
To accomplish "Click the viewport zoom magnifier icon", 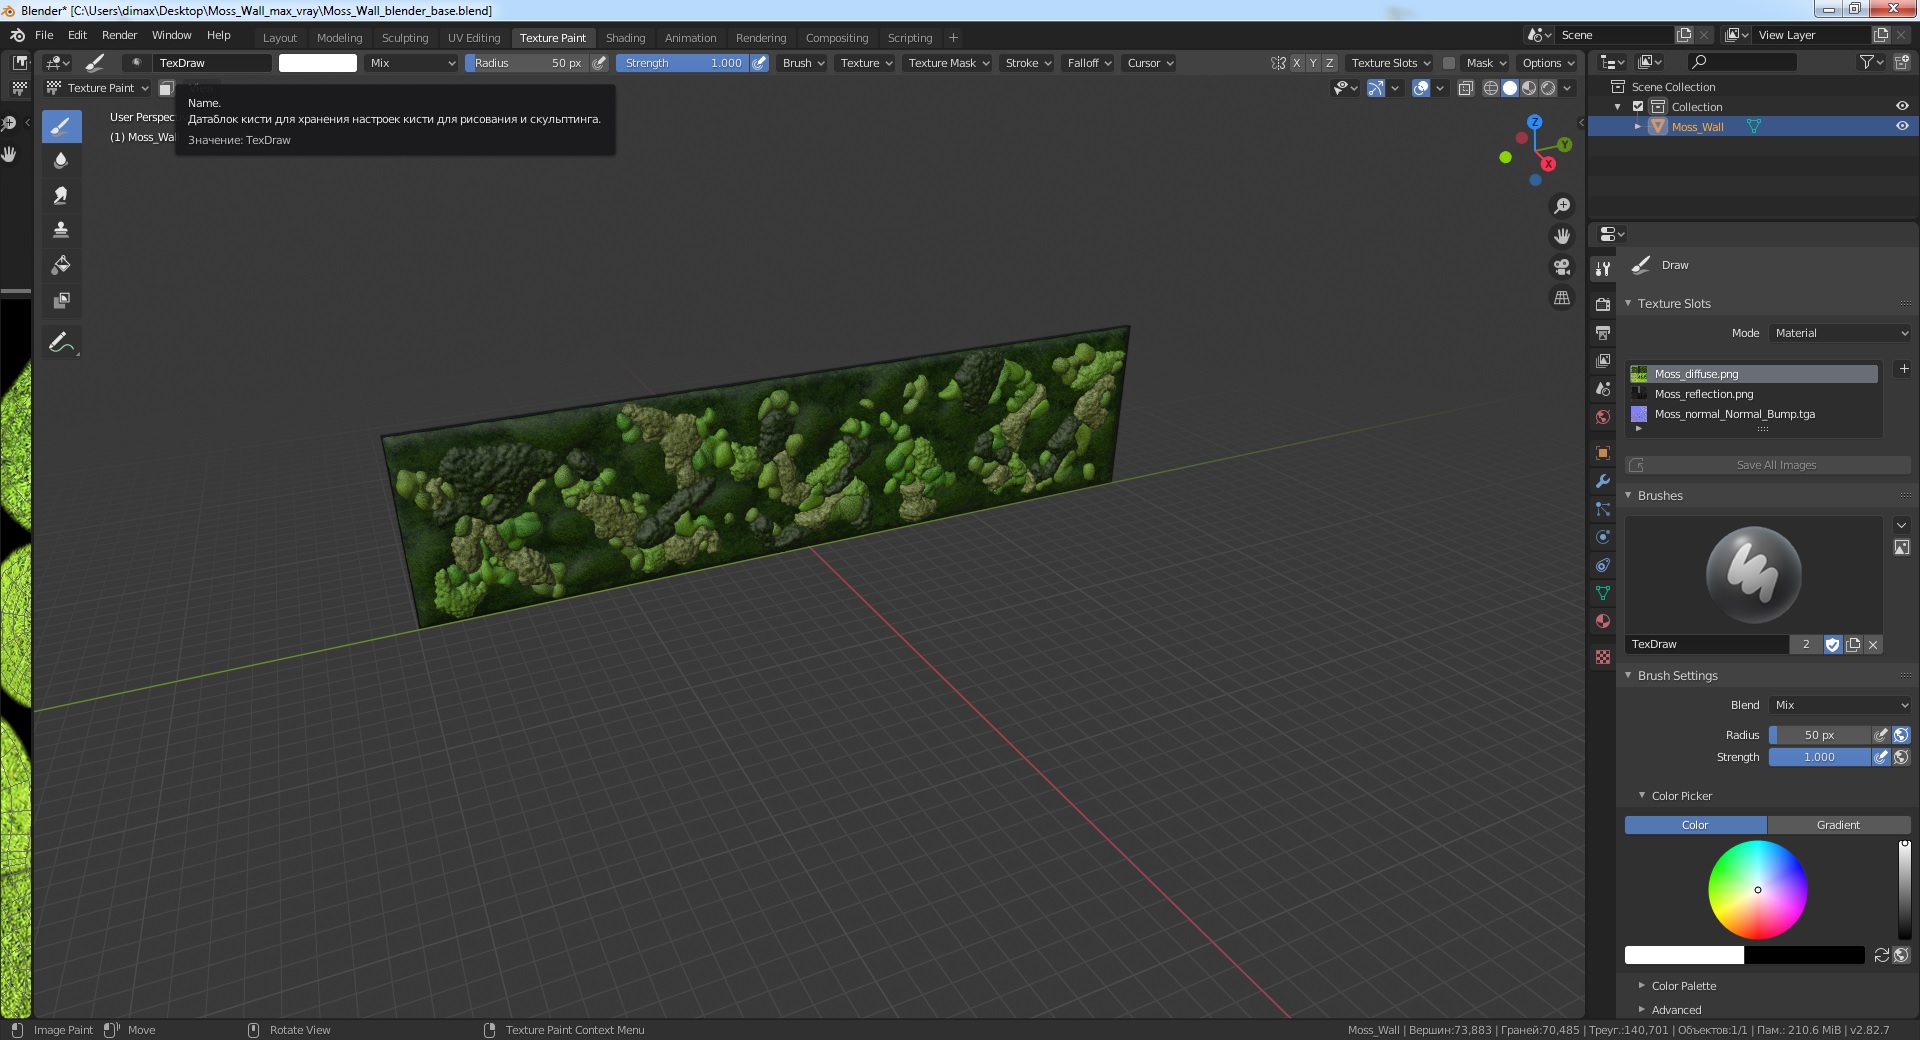I will [x=1561, y=206].
